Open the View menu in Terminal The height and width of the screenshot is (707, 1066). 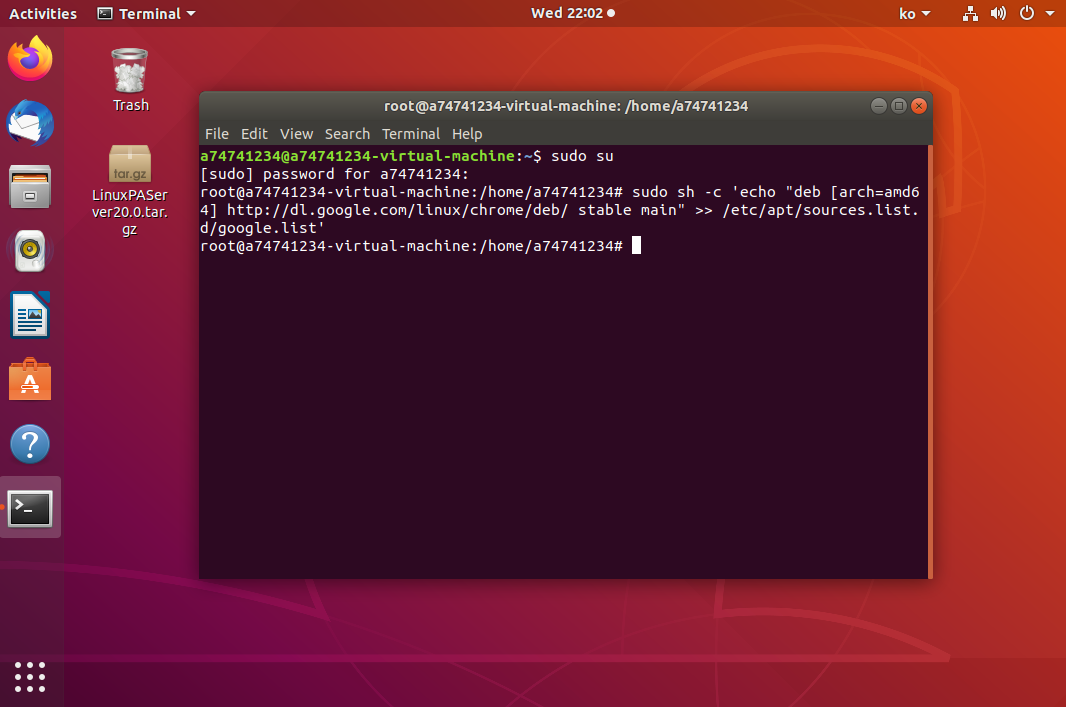tap(296, 134)
